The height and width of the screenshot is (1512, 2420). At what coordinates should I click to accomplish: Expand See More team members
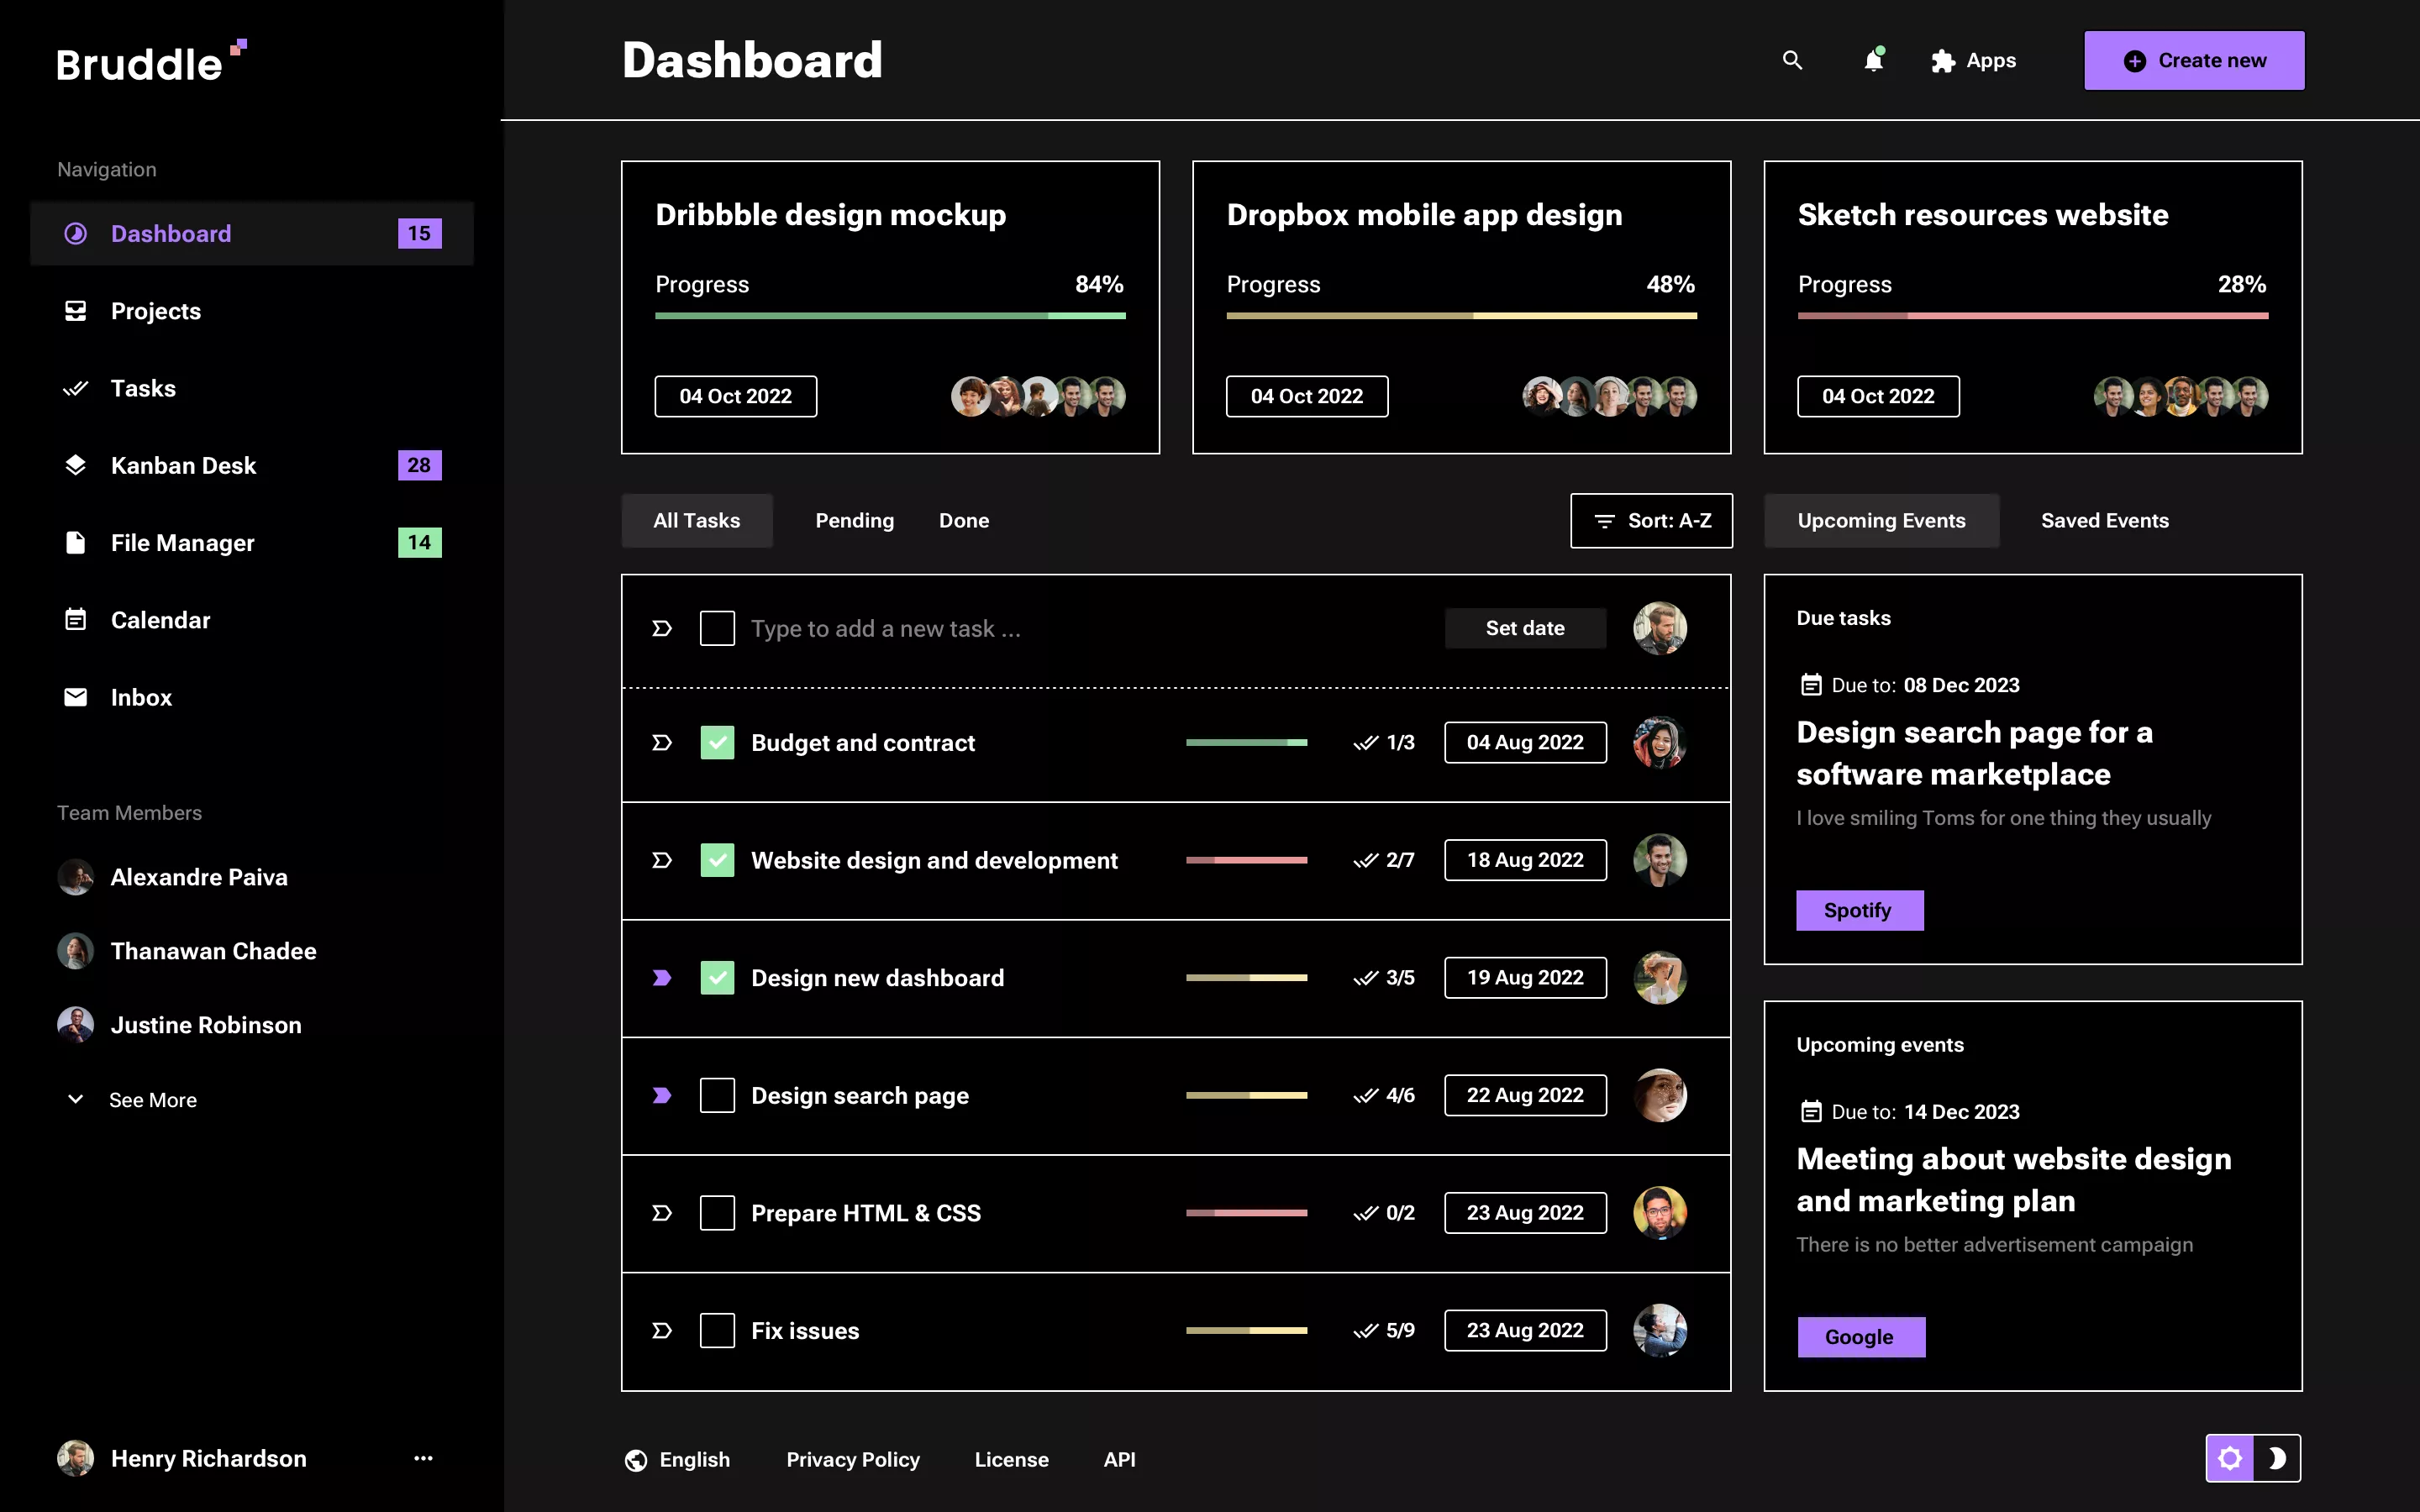click(152, 1100)
